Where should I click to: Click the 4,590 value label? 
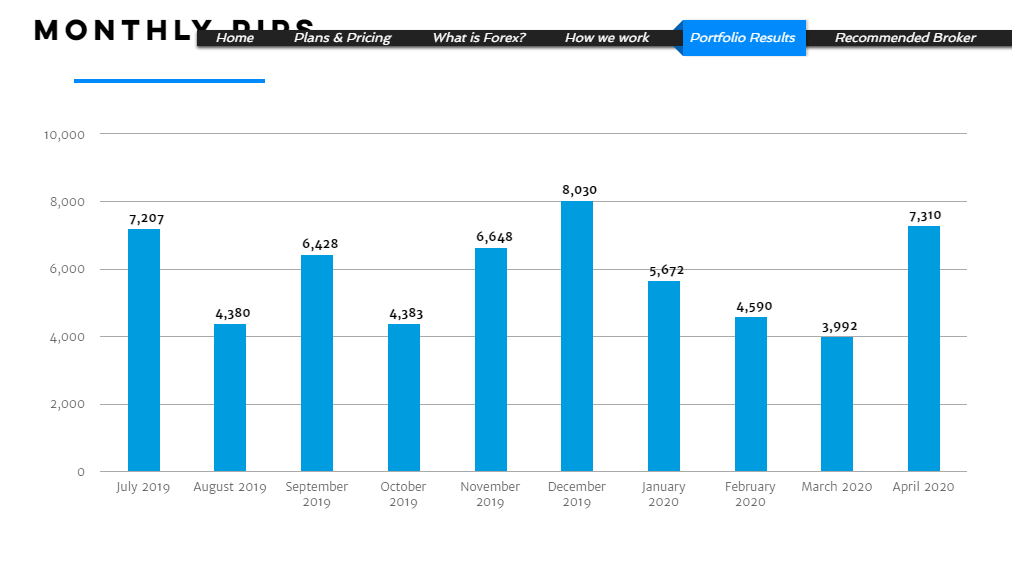[x=754, y=307]
